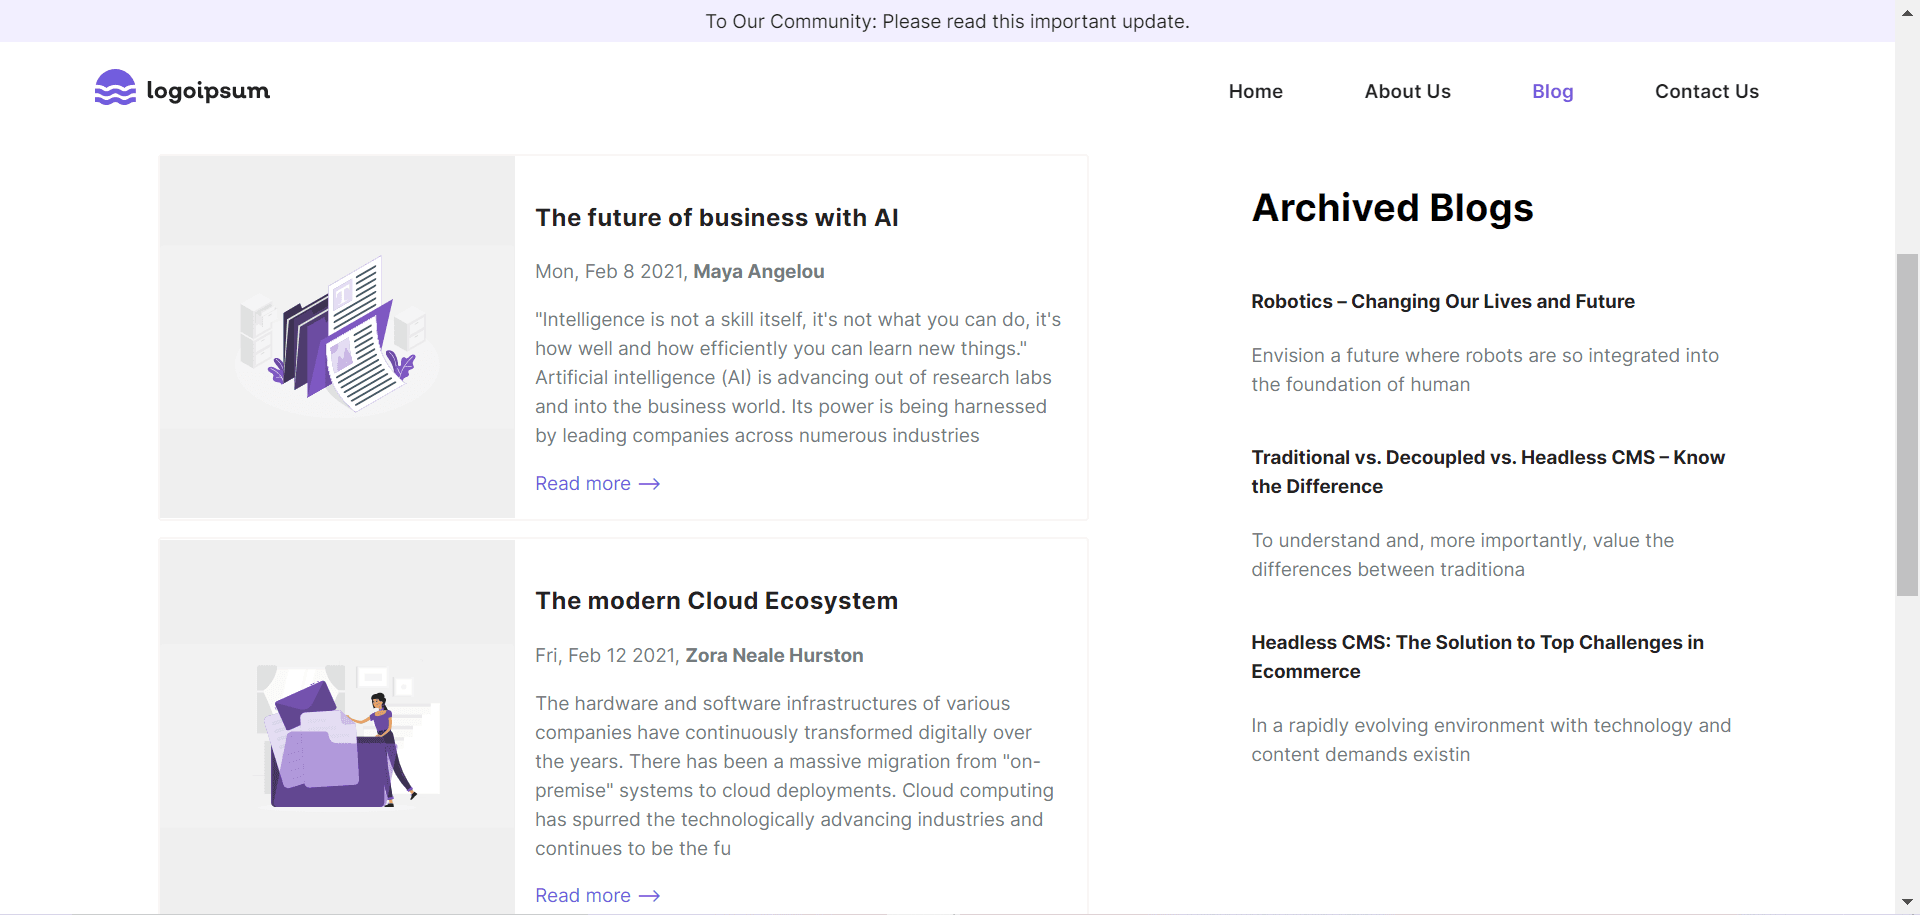Click Read more under Cloud Ecosystem article
This screenshot has height=915, width=1920.
(x=583, y=896)
